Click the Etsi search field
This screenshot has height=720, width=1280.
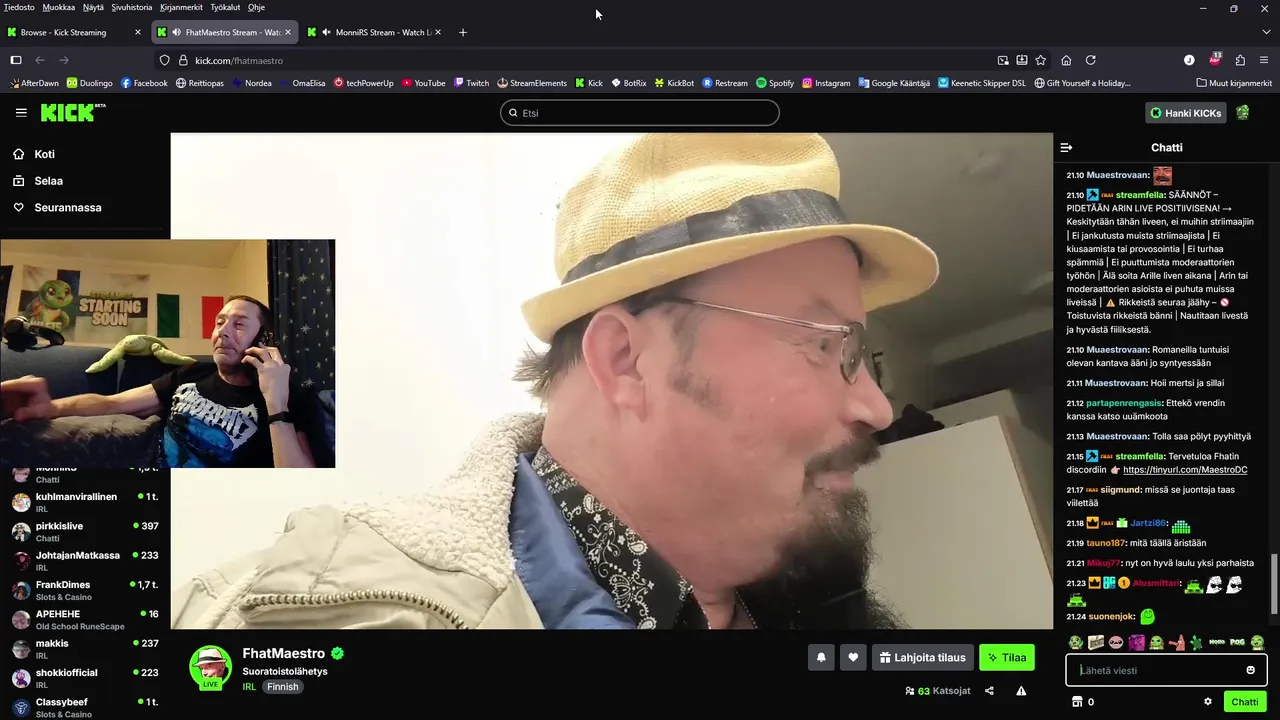pyautogui.click(x=640, y=113)
